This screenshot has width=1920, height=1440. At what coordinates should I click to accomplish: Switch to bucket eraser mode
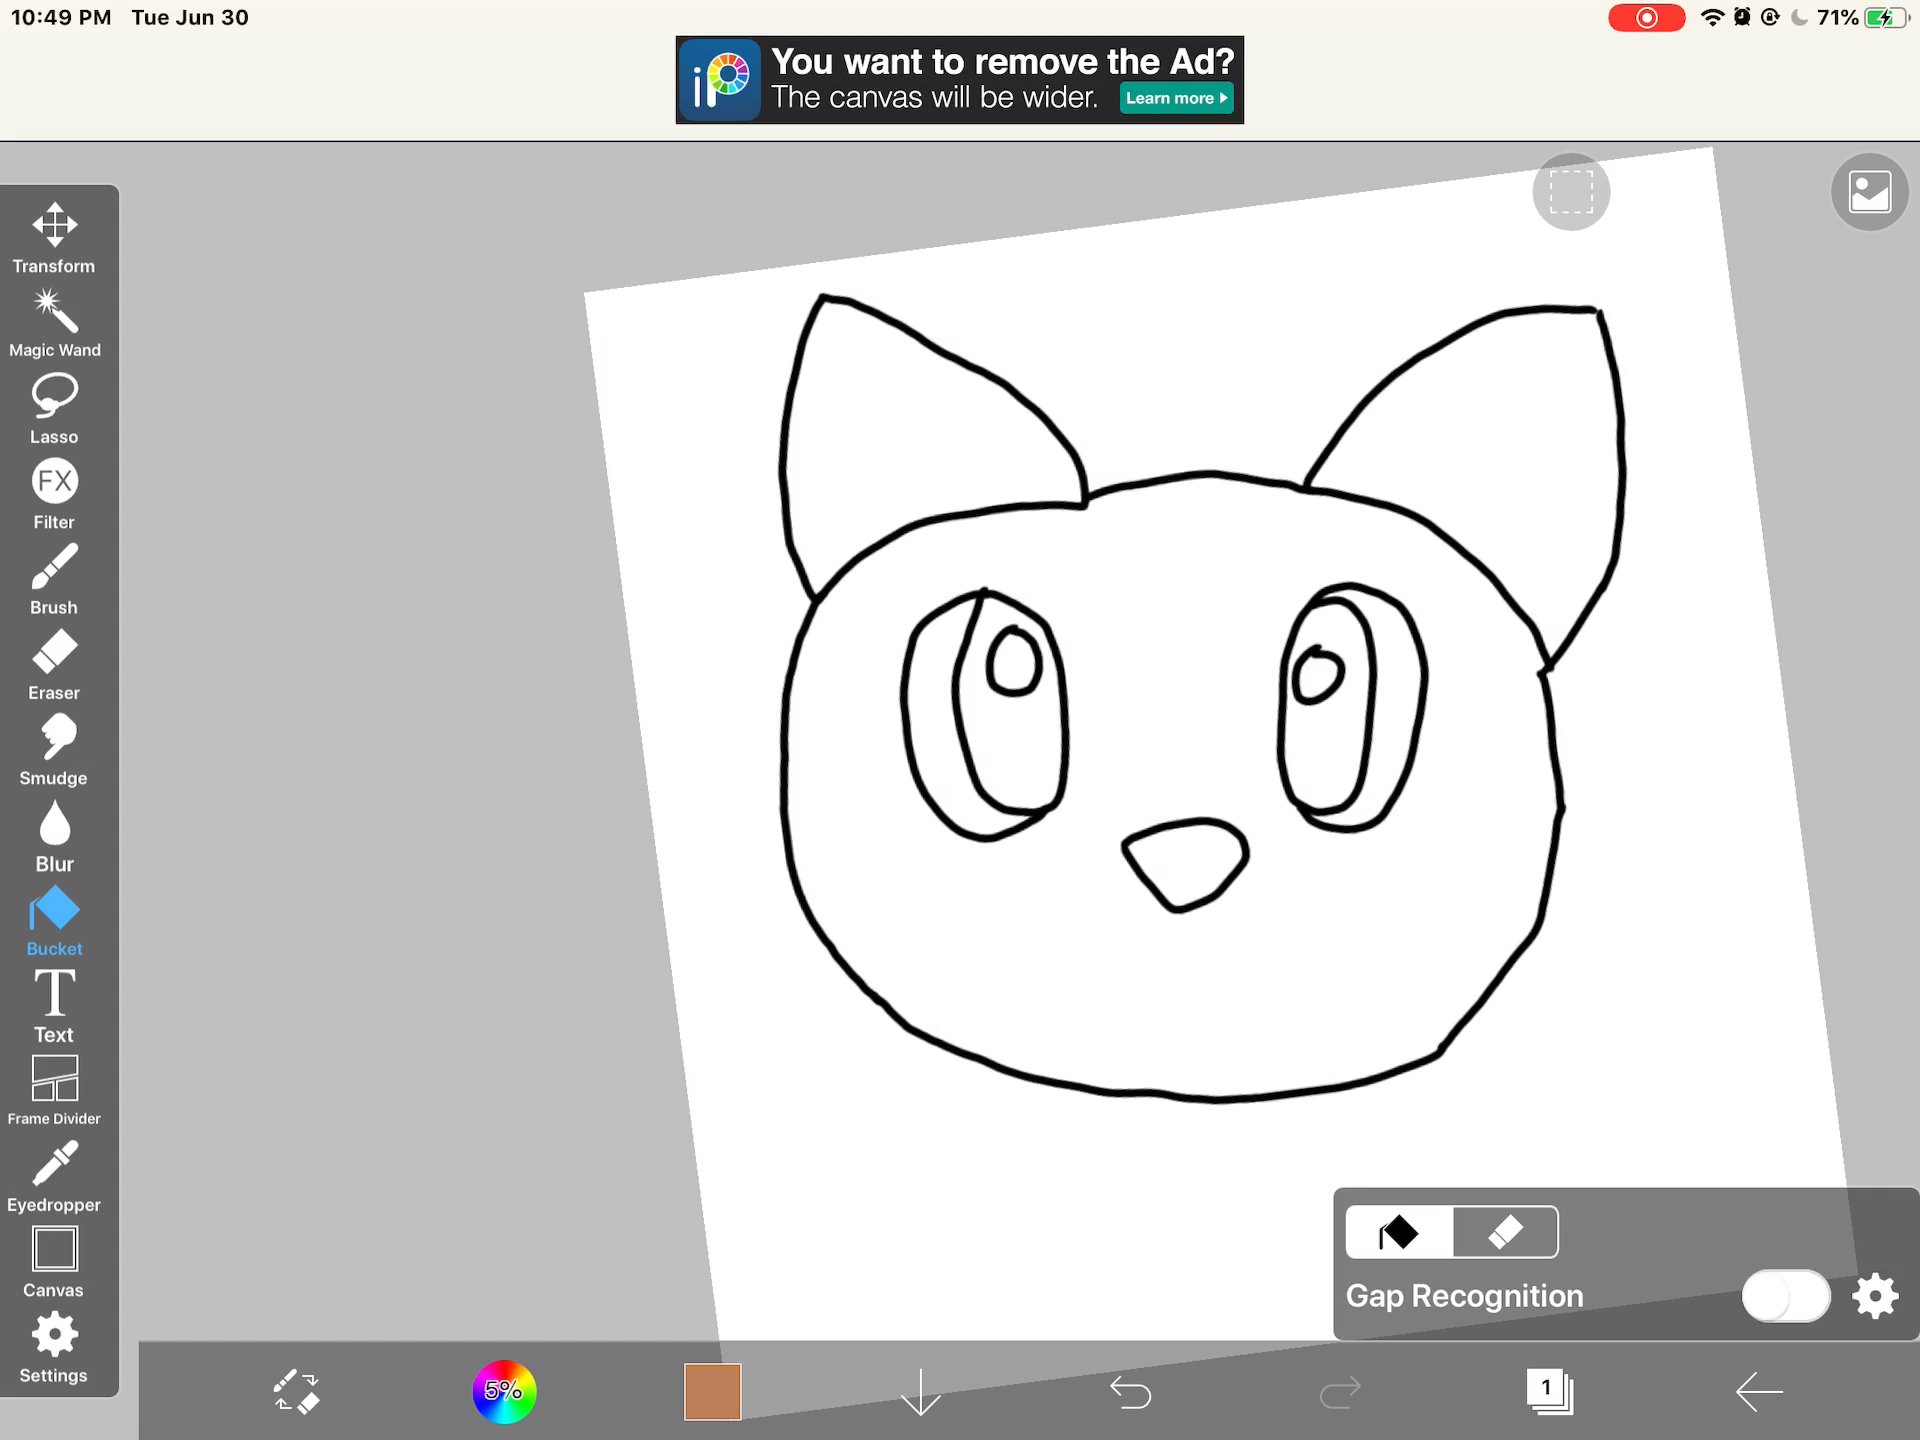[x=1505, y=1232]
